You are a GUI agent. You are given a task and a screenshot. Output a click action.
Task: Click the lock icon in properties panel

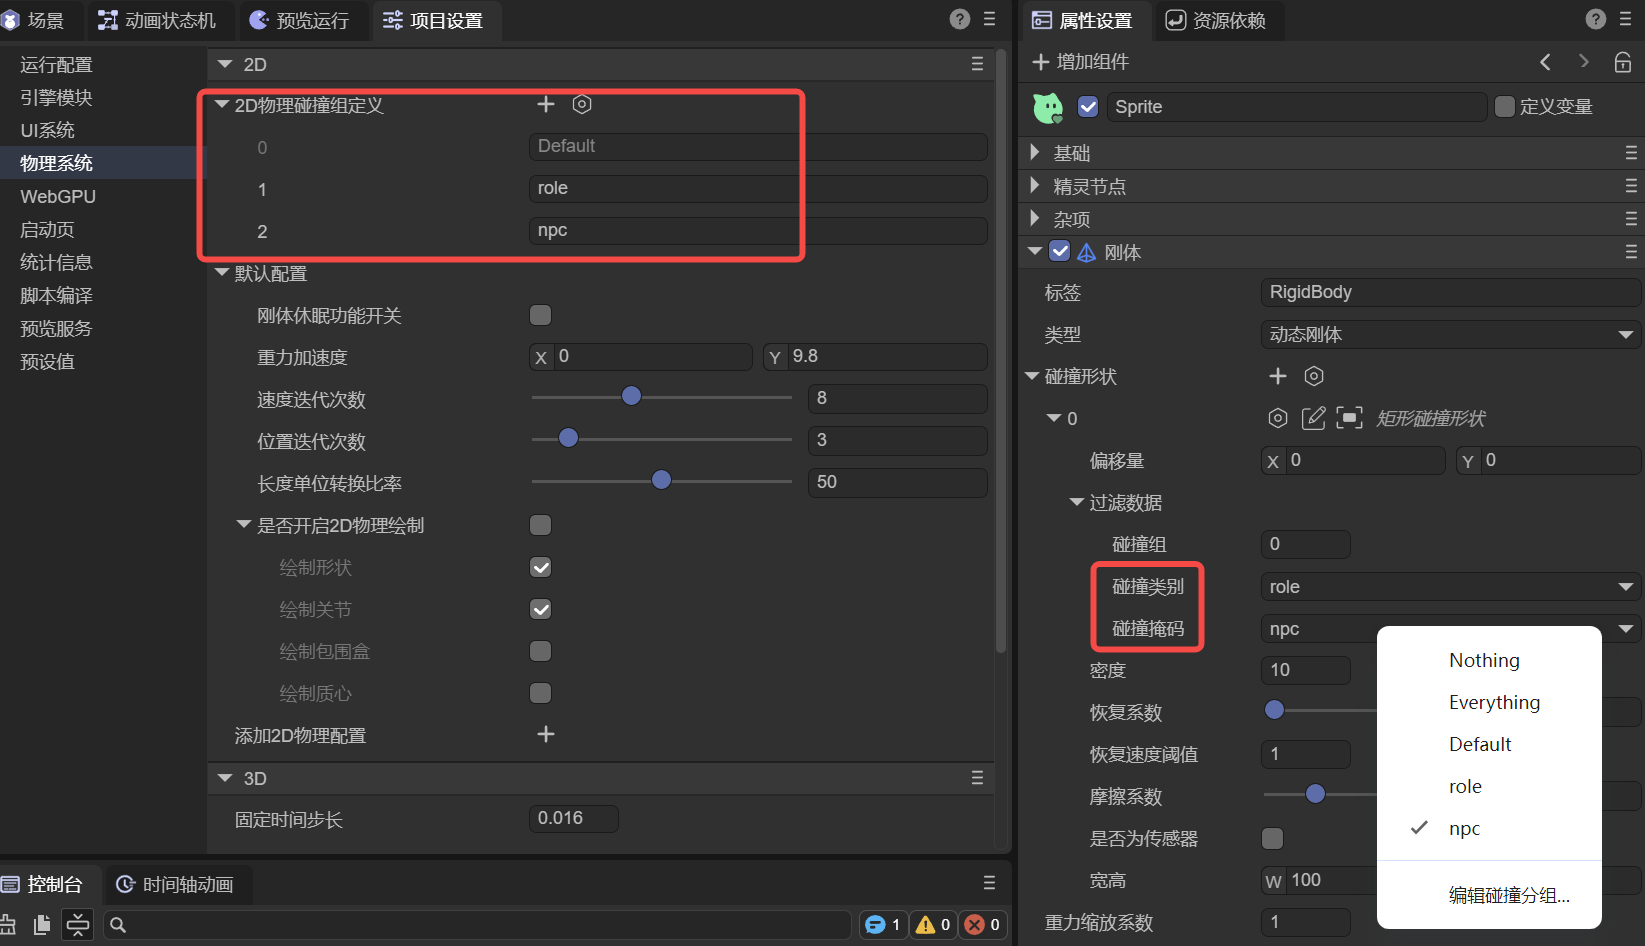(x=1623, y=62)
